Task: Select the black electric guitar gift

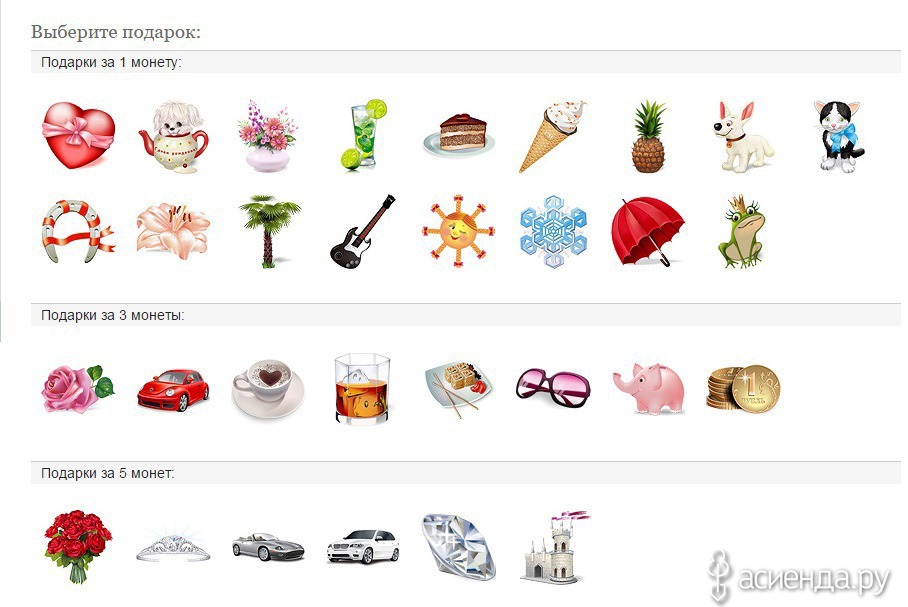Action: (x=363, y=231)
